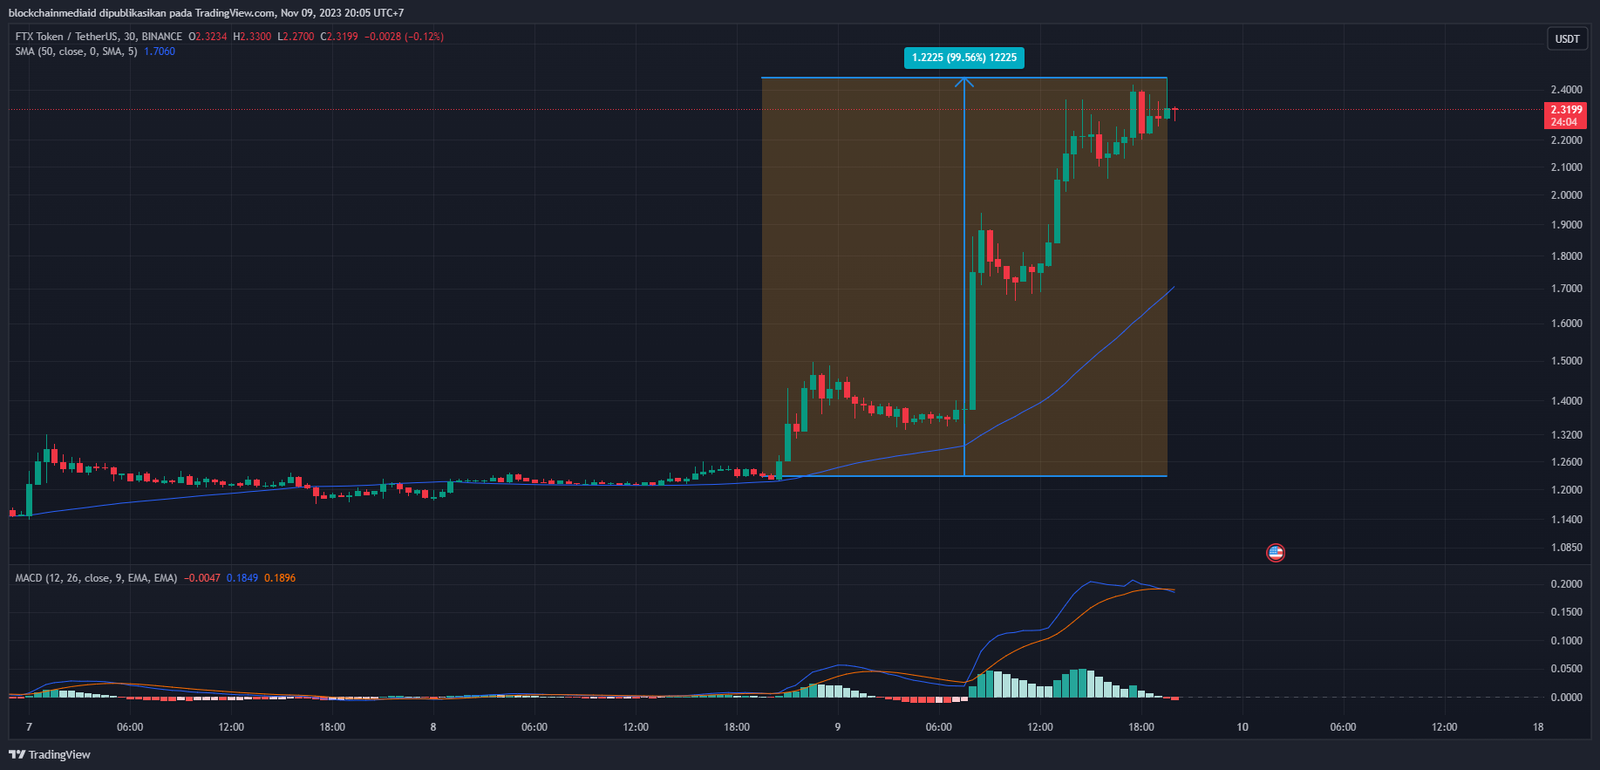Click the low price L2.2700

coord(296,36)
